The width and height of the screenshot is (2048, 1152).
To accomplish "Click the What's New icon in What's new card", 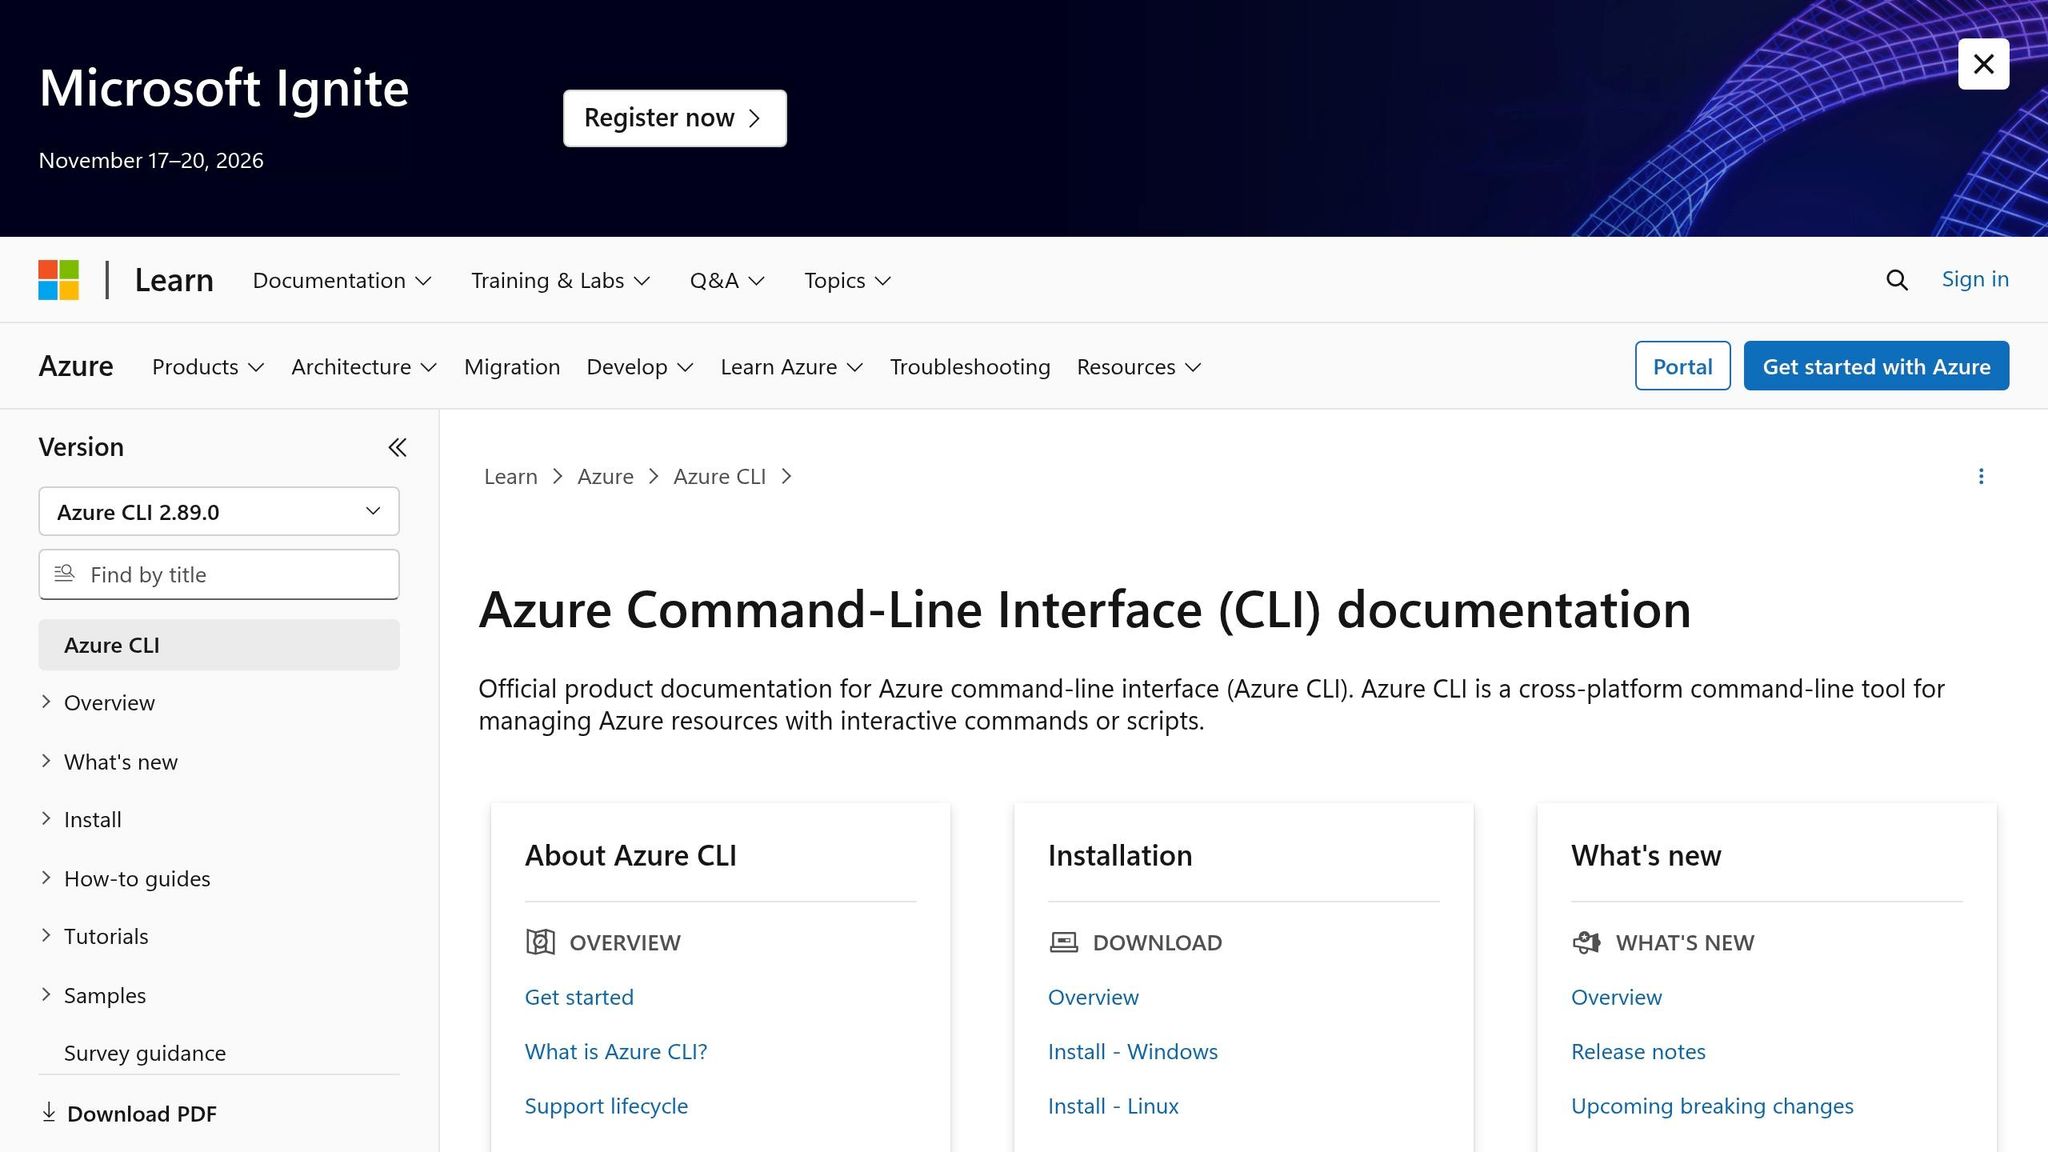I will click(x=1586, y=942).
